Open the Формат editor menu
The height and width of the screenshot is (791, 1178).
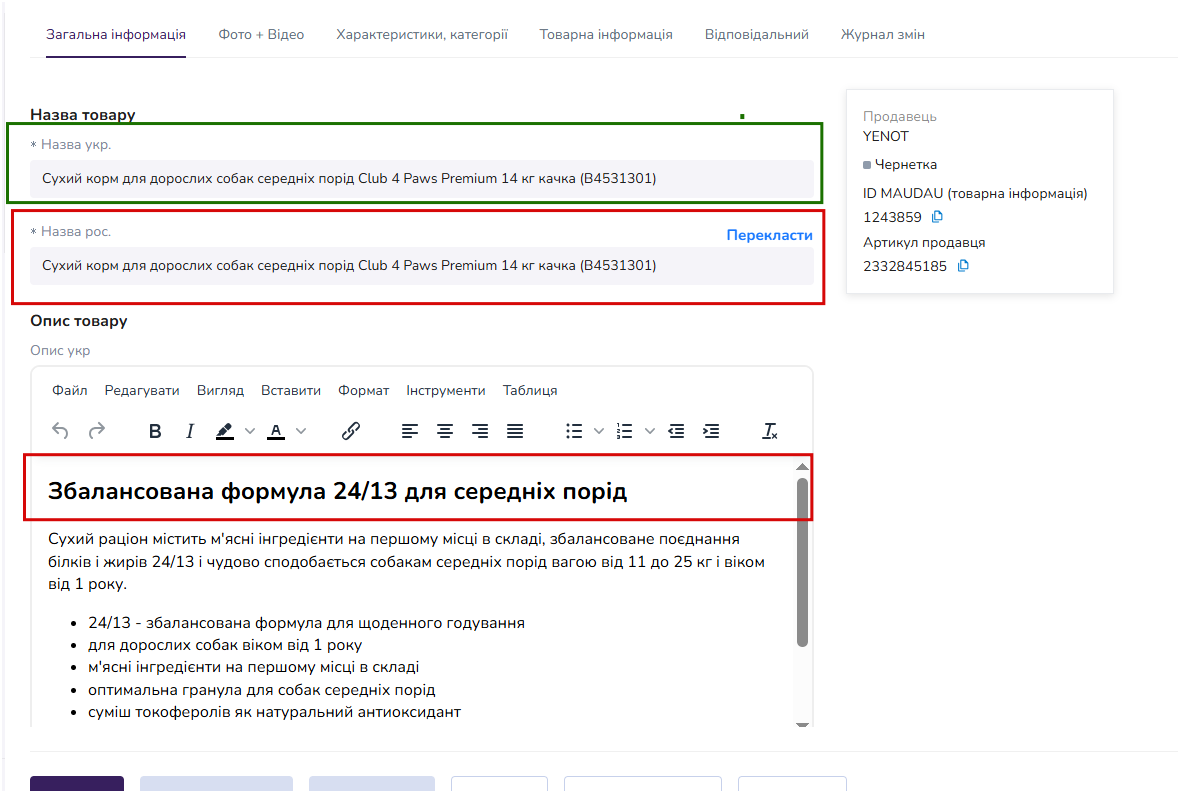point(364,391)
